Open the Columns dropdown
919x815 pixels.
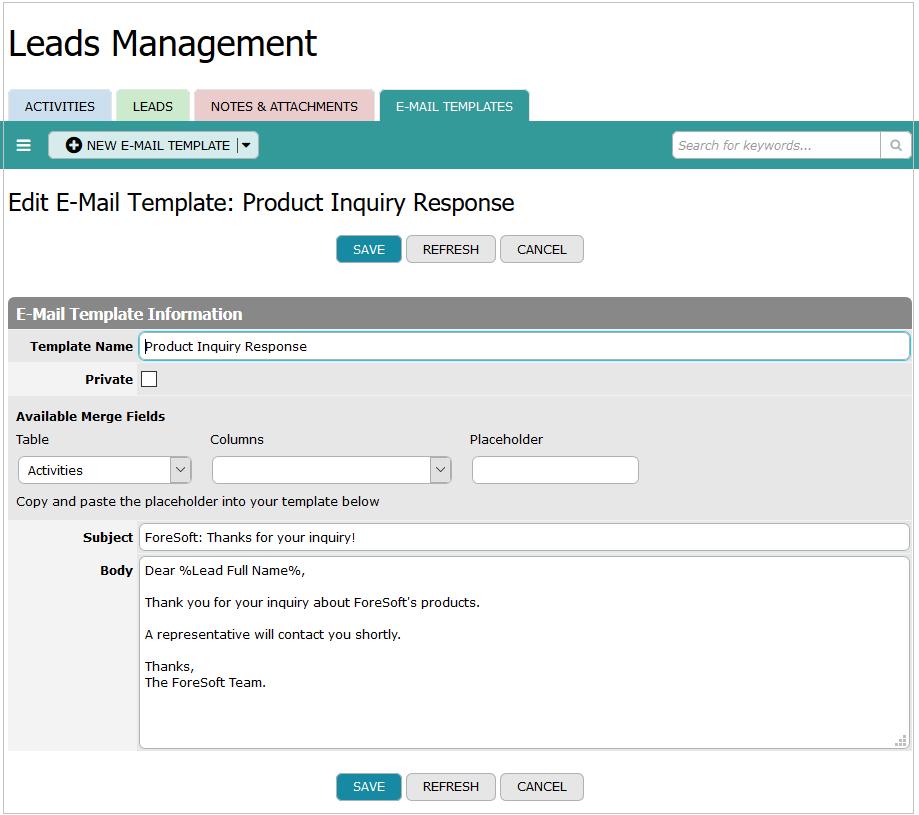point(332,470)
